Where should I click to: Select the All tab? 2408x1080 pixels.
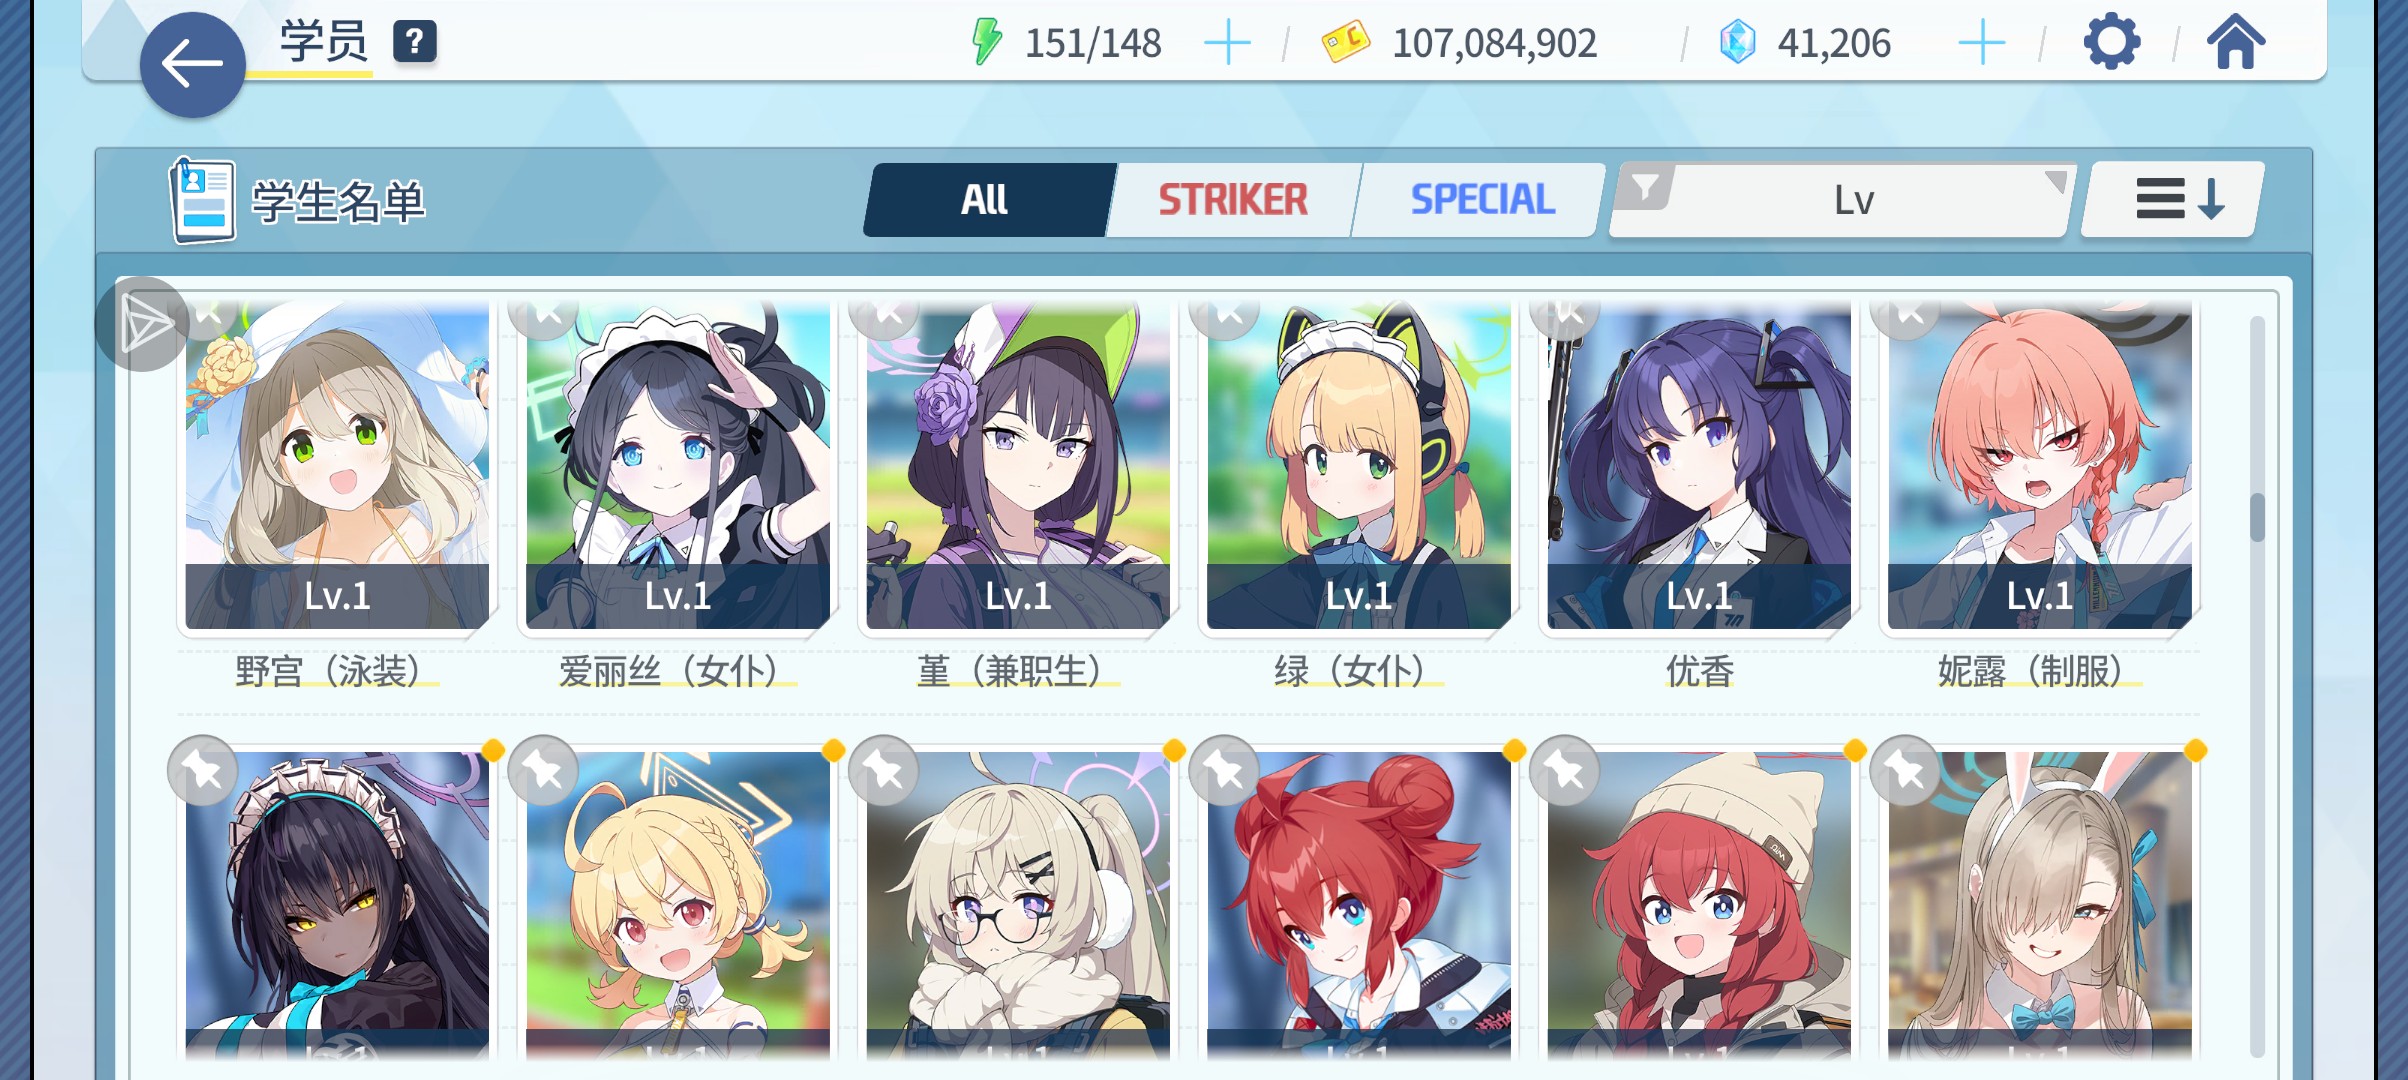(985, 200)
